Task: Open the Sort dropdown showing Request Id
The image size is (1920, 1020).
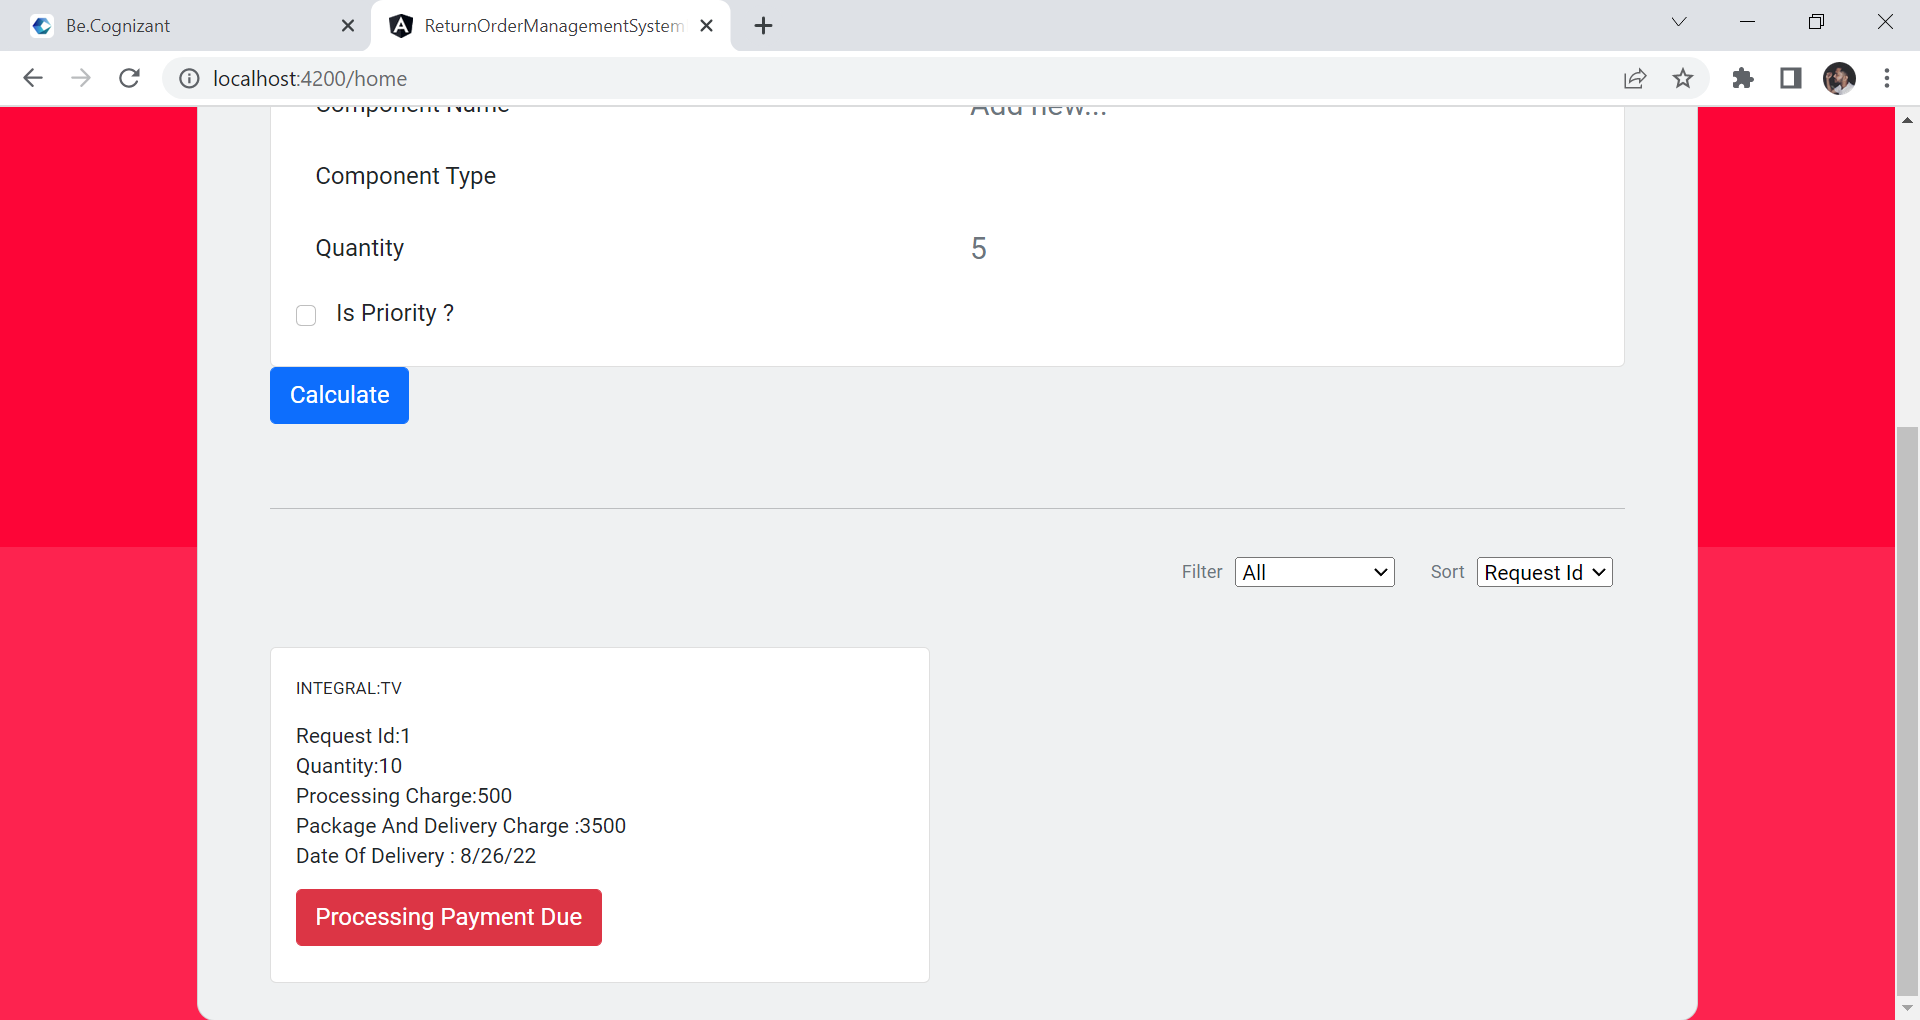Action: click(1545, 572)
